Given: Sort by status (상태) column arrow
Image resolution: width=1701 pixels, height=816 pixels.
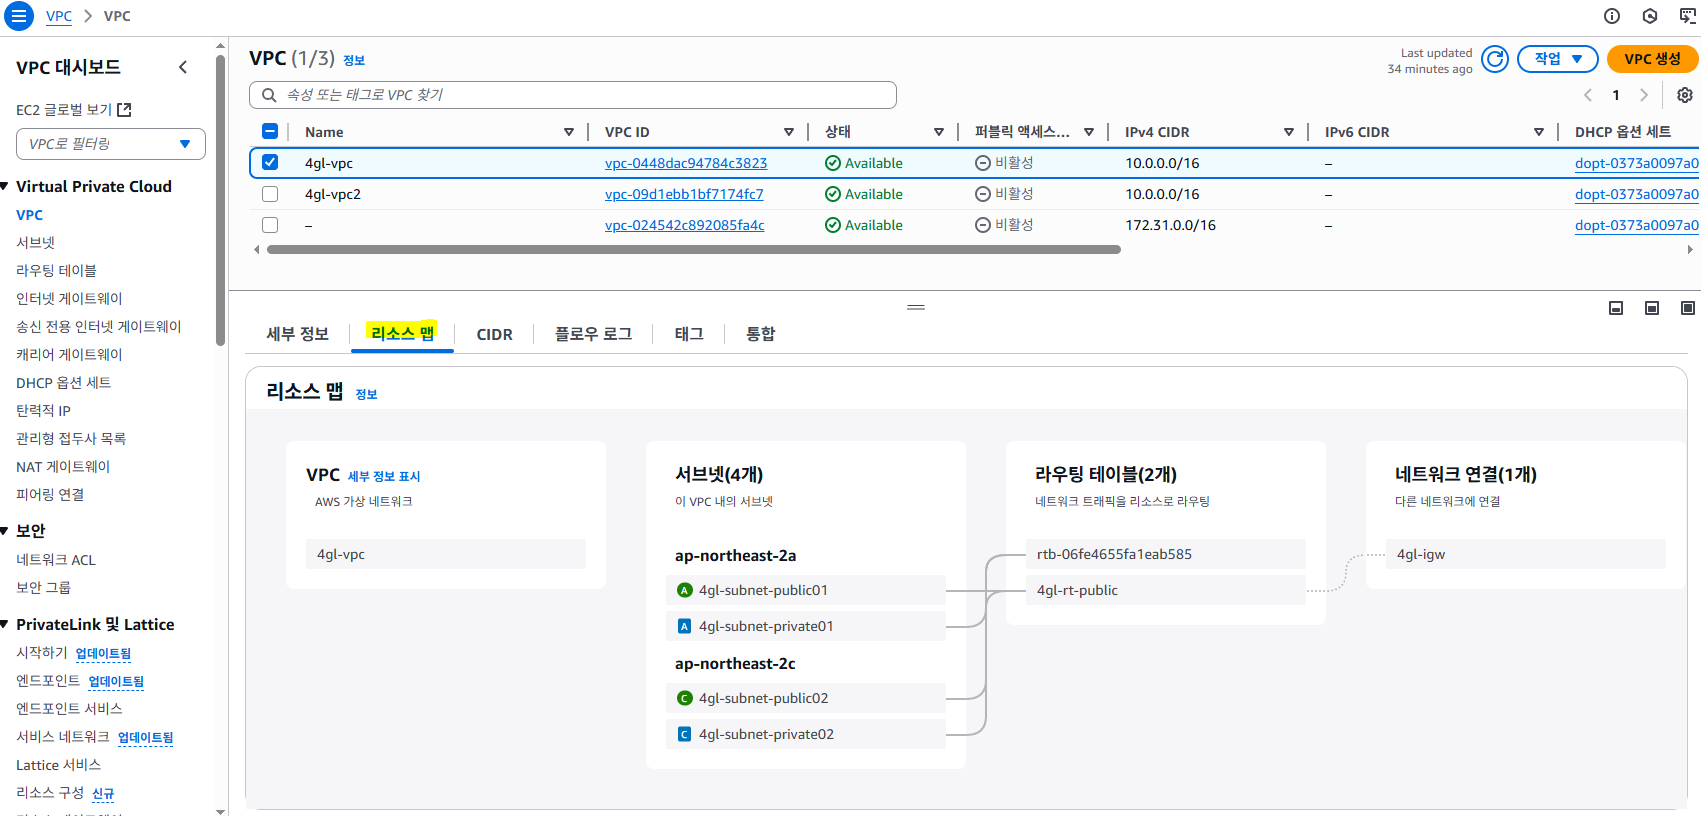Looking at the screenshot, I should coord(939,132).
